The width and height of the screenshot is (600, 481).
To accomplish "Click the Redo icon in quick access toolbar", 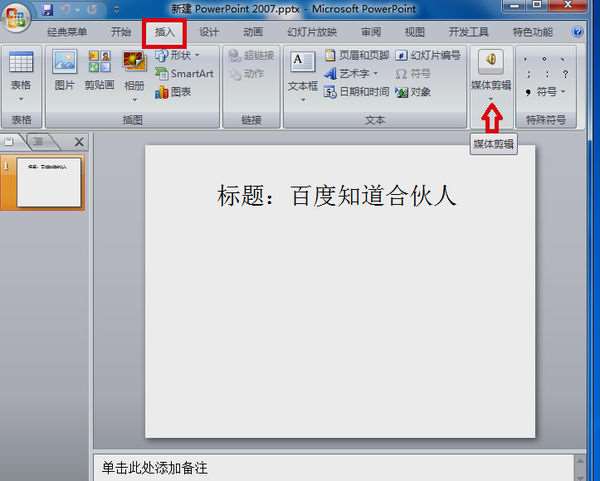I will pos(92,9).
